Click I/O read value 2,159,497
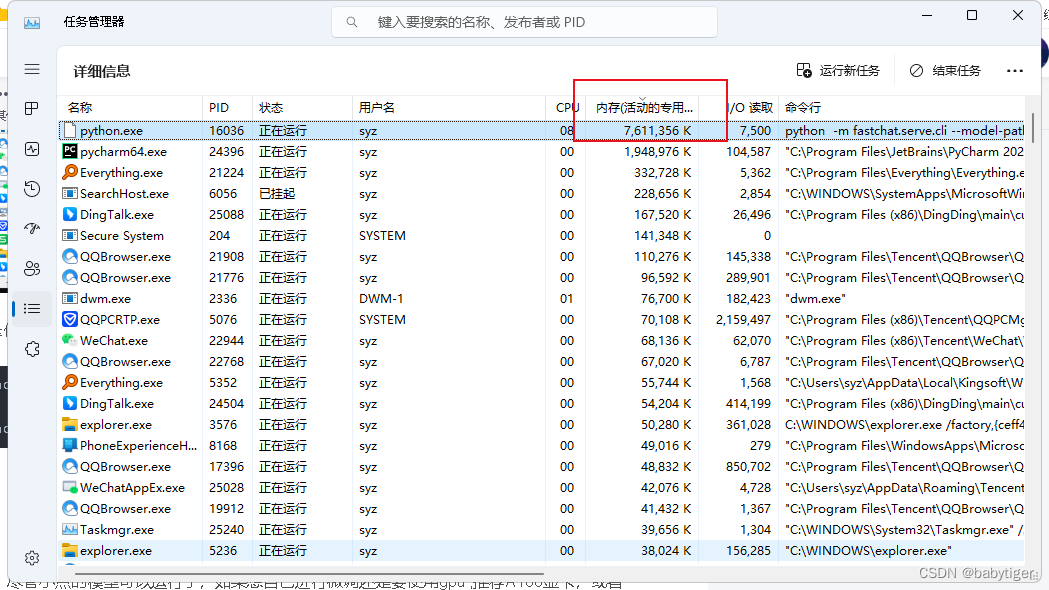Image resolution: width=1049 pixels, height=590 pixels. (743, 320)
